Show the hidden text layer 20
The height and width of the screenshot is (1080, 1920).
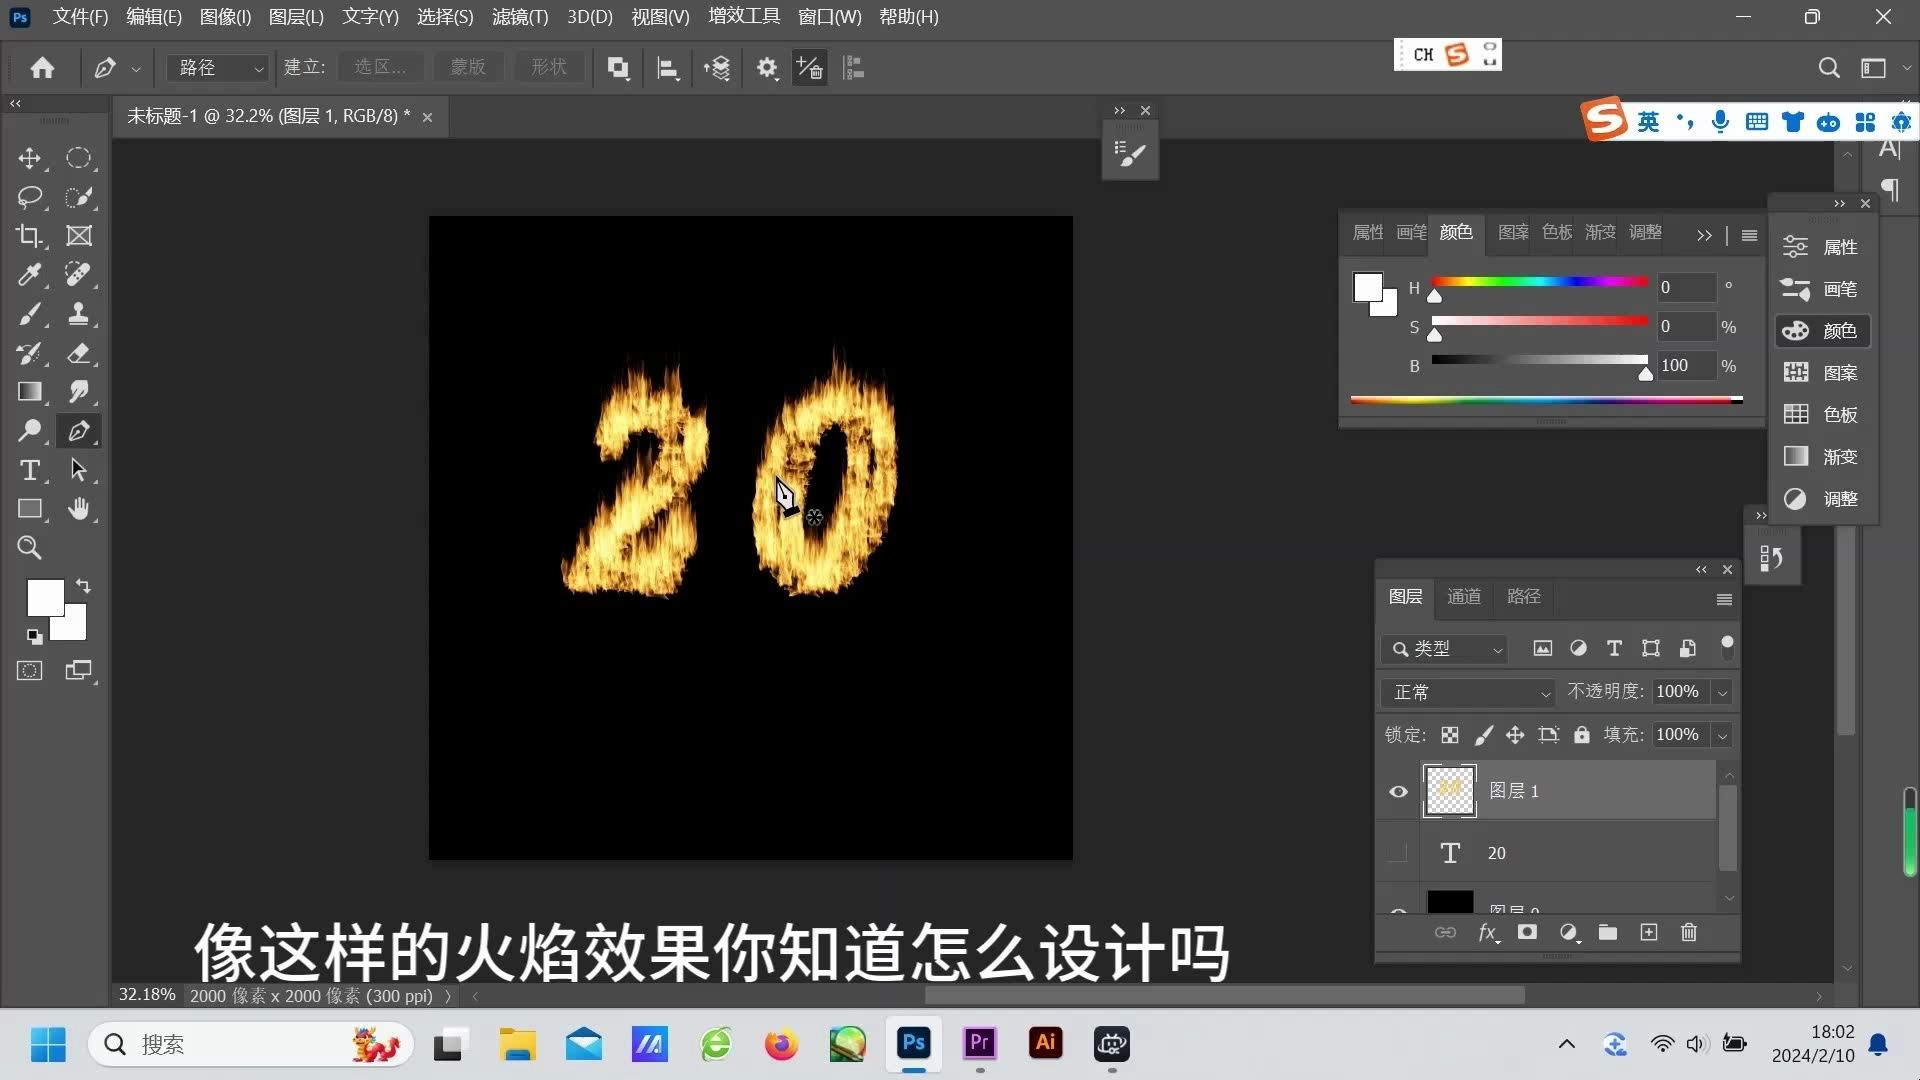(x=1397, y=853)
